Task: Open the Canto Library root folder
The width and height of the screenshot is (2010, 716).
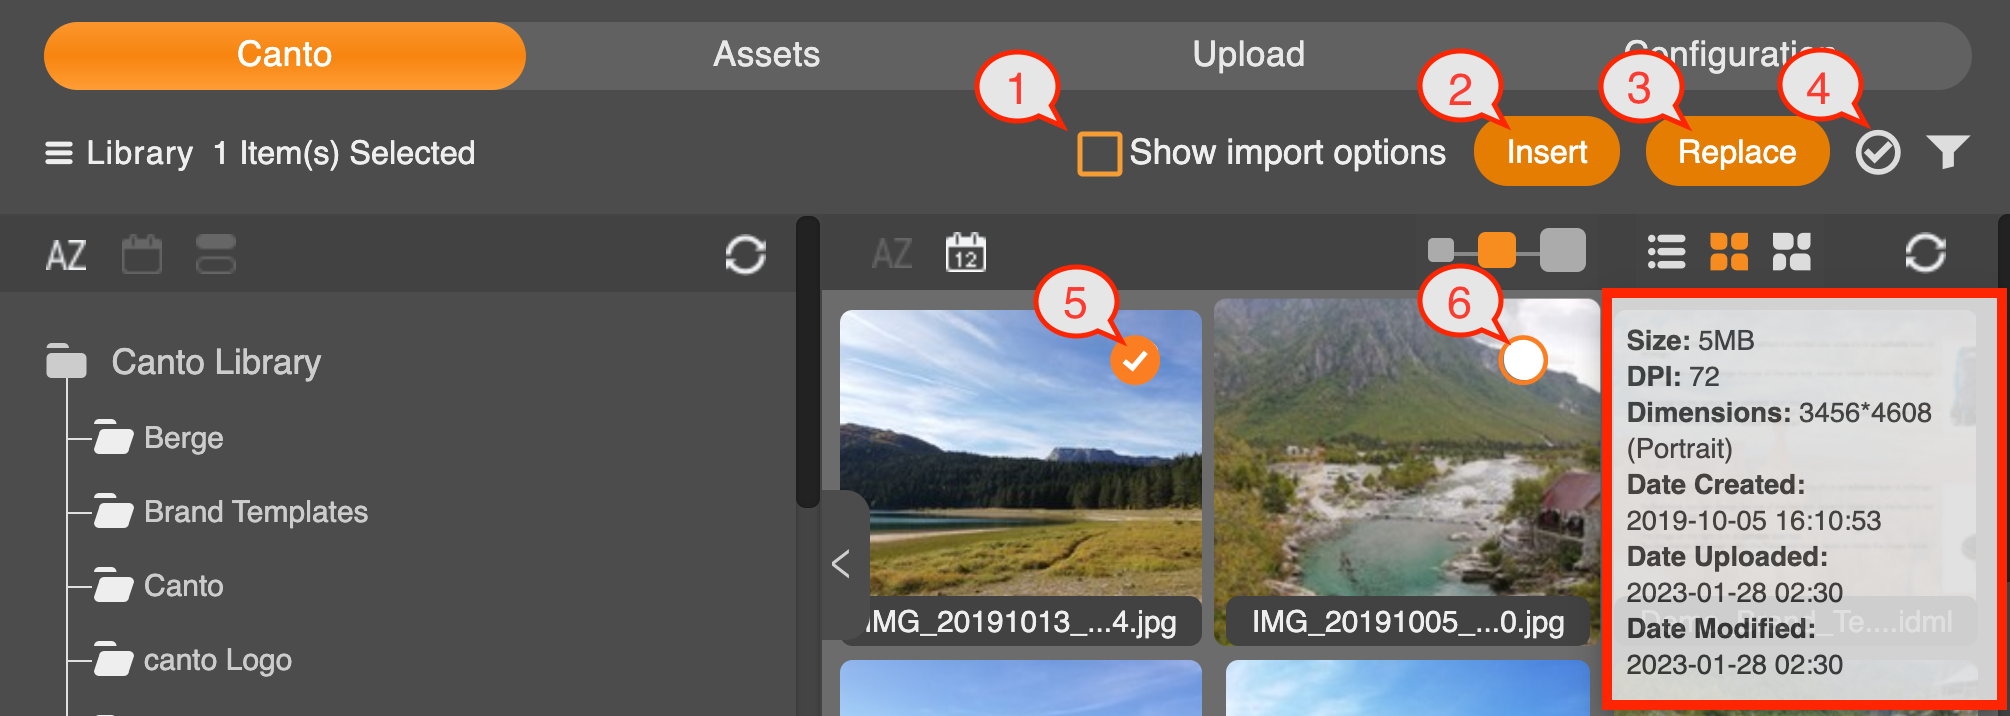Action: point(216,362)
